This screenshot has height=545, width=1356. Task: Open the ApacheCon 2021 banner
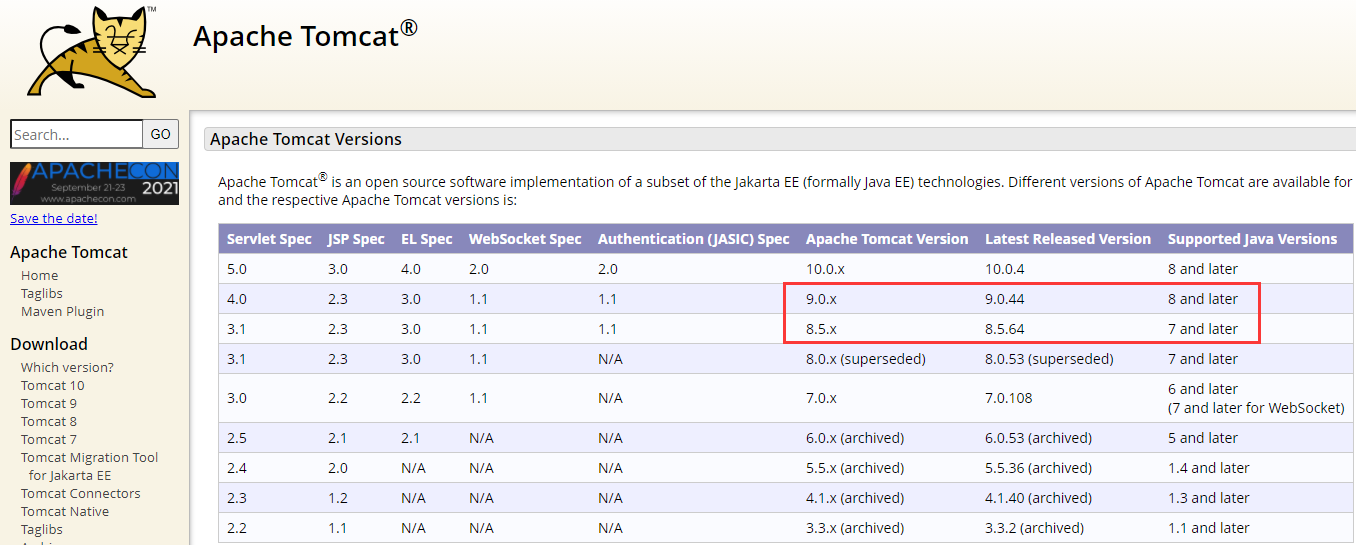[x=94, y=183]
